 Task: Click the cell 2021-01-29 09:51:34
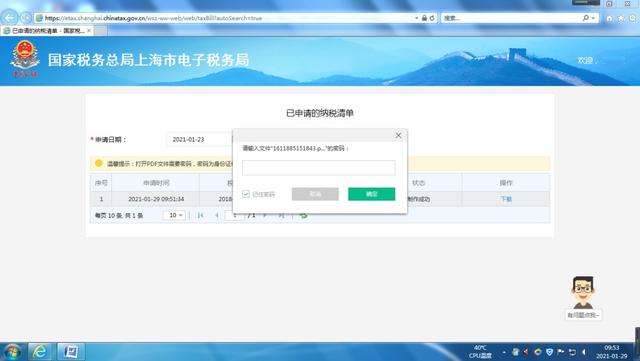click(156, 199)
